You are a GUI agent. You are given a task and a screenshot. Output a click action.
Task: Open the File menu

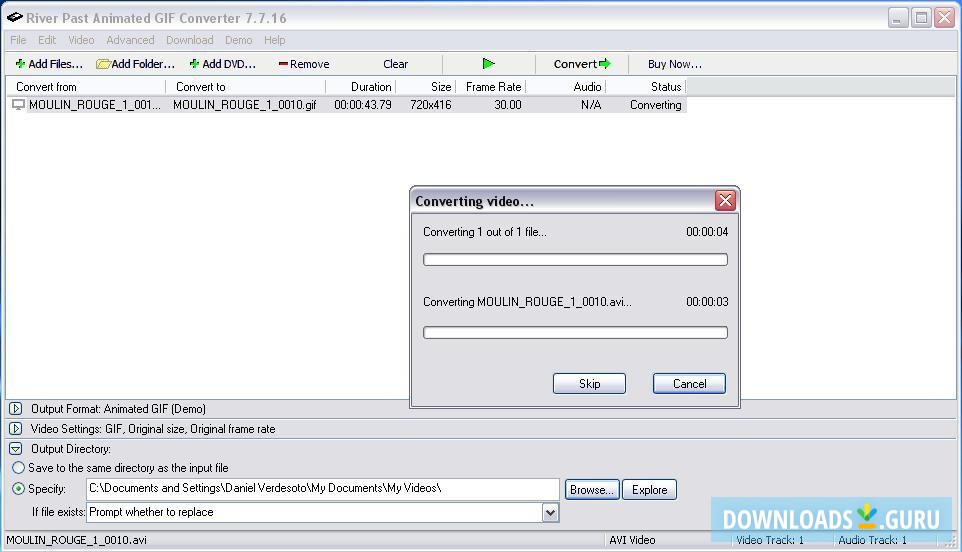[x=18, y=40]
